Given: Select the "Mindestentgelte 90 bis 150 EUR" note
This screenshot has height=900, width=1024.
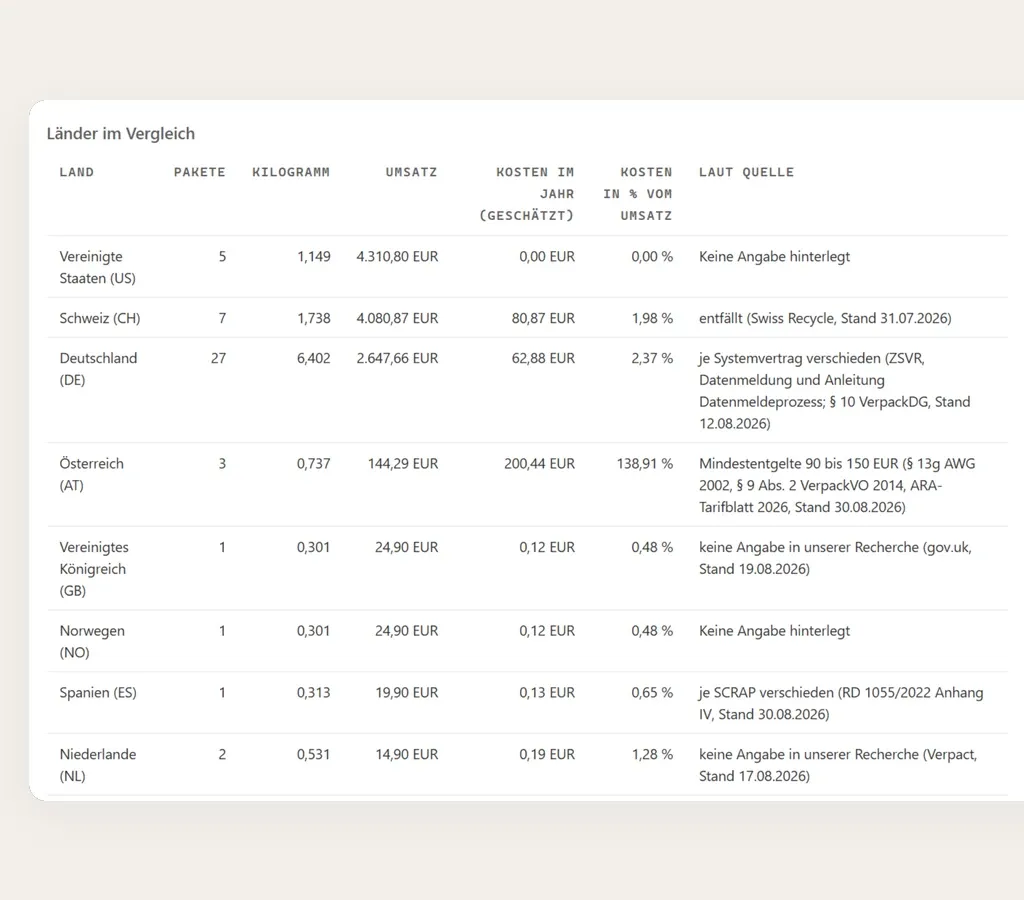Looking at the screenshot, I should (x=837, y=485).
